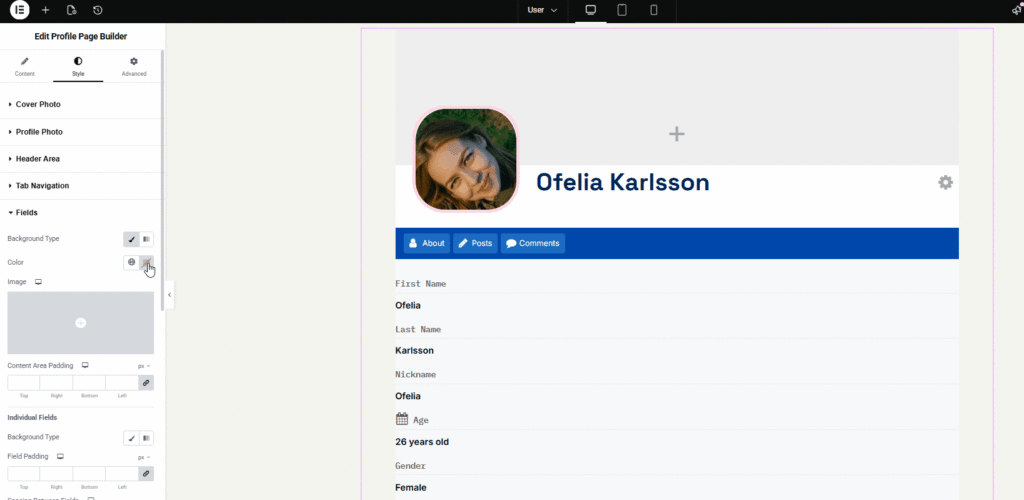Click the plus icon on the cover photo area

677,134
